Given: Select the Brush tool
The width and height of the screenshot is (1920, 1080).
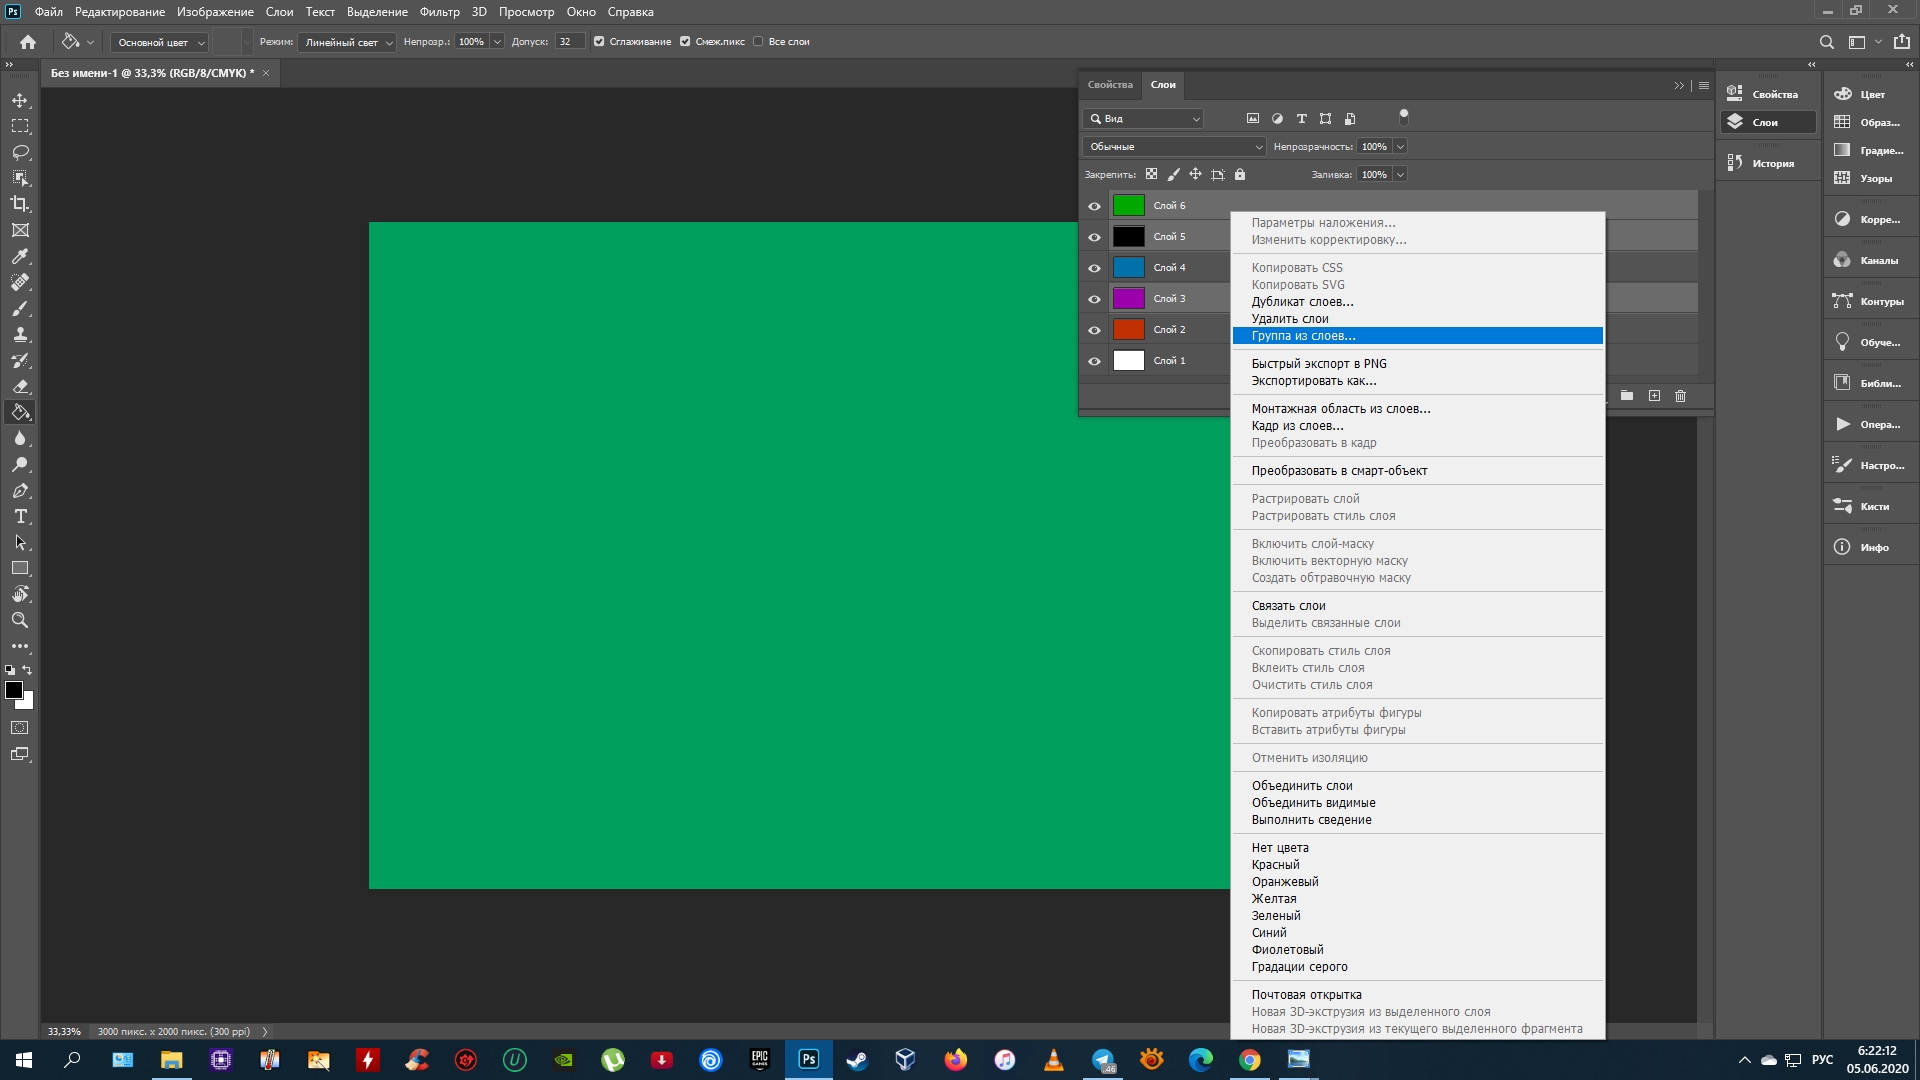Looking at the screenshot, I should [20, 308].
